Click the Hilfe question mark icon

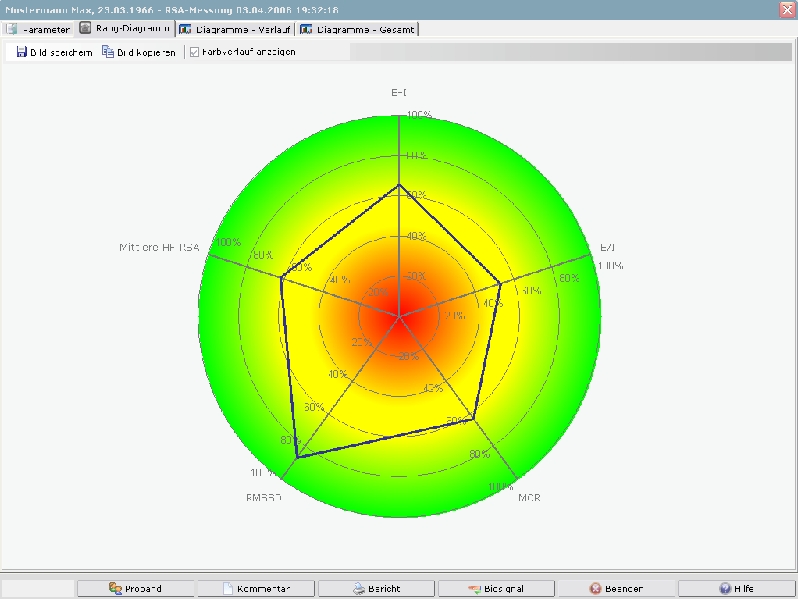725,589
